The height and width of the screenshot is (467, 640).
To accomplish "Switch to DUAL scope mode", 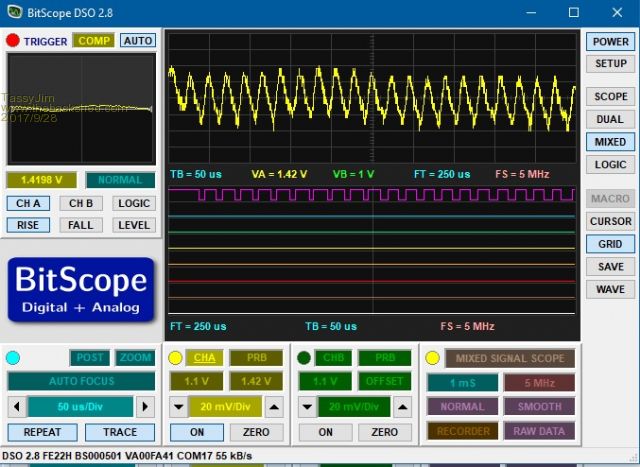I will click(610, 119).
